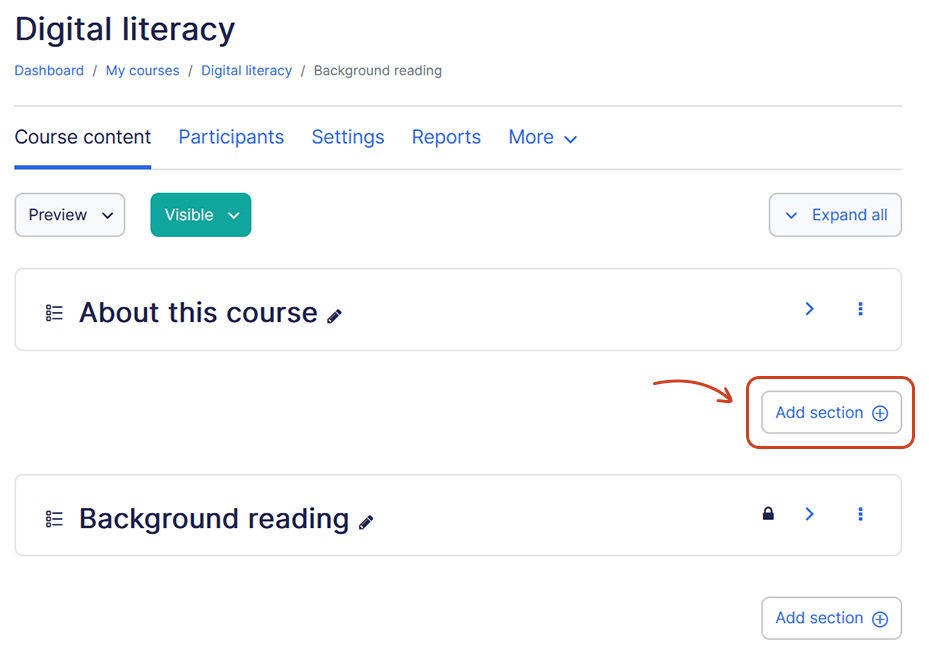
Task: Expand the About this course section chevron
Action: click(809, 309)
